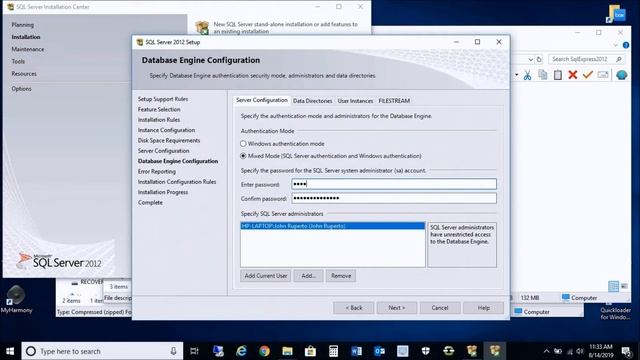Expand the File Explorer ribbon chevron
The image size is (640, 360).
pyautogui.click(x=616, y=45)
